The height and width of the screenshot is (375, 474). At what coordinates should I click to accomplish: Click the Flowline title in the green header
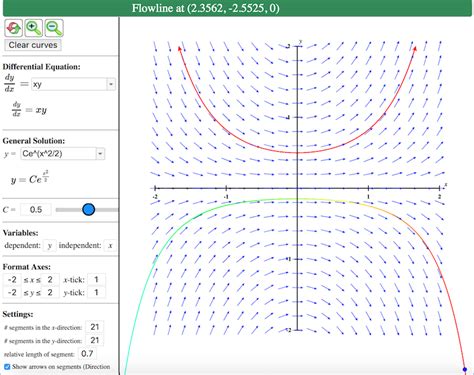click(x=206, y=8)
